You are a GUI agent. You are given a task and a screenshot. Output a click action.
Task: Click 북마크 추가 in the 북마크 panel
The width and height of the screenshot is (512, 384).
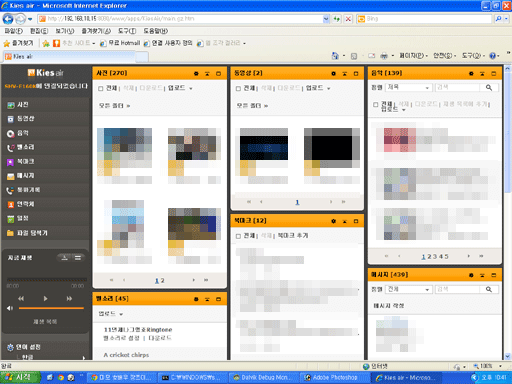pyautogui.click(x=293, y=236)
